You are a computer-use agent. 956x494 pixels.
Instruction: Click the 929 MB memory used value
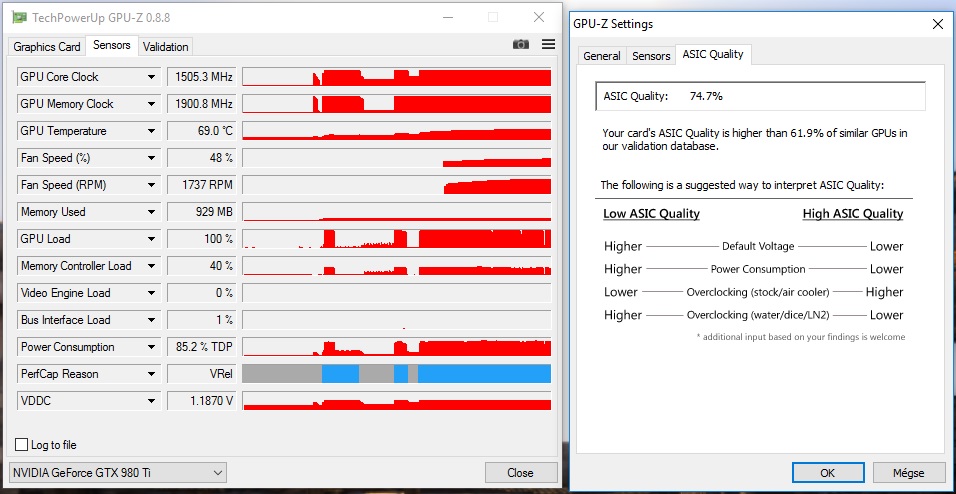click(x=202, y=212)
